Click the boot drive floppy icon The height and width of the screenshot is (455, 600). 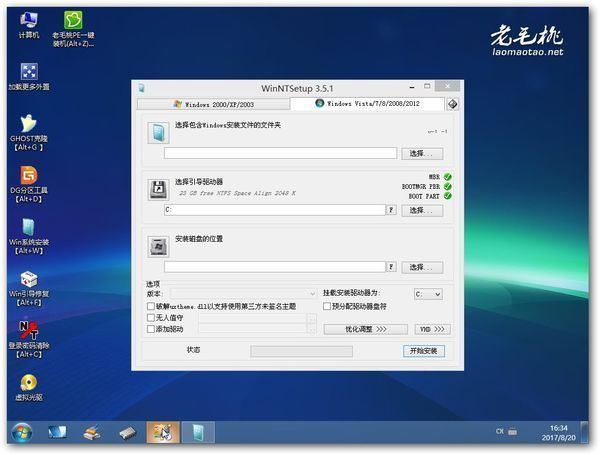pyautogui.click(x=158, y=189)
